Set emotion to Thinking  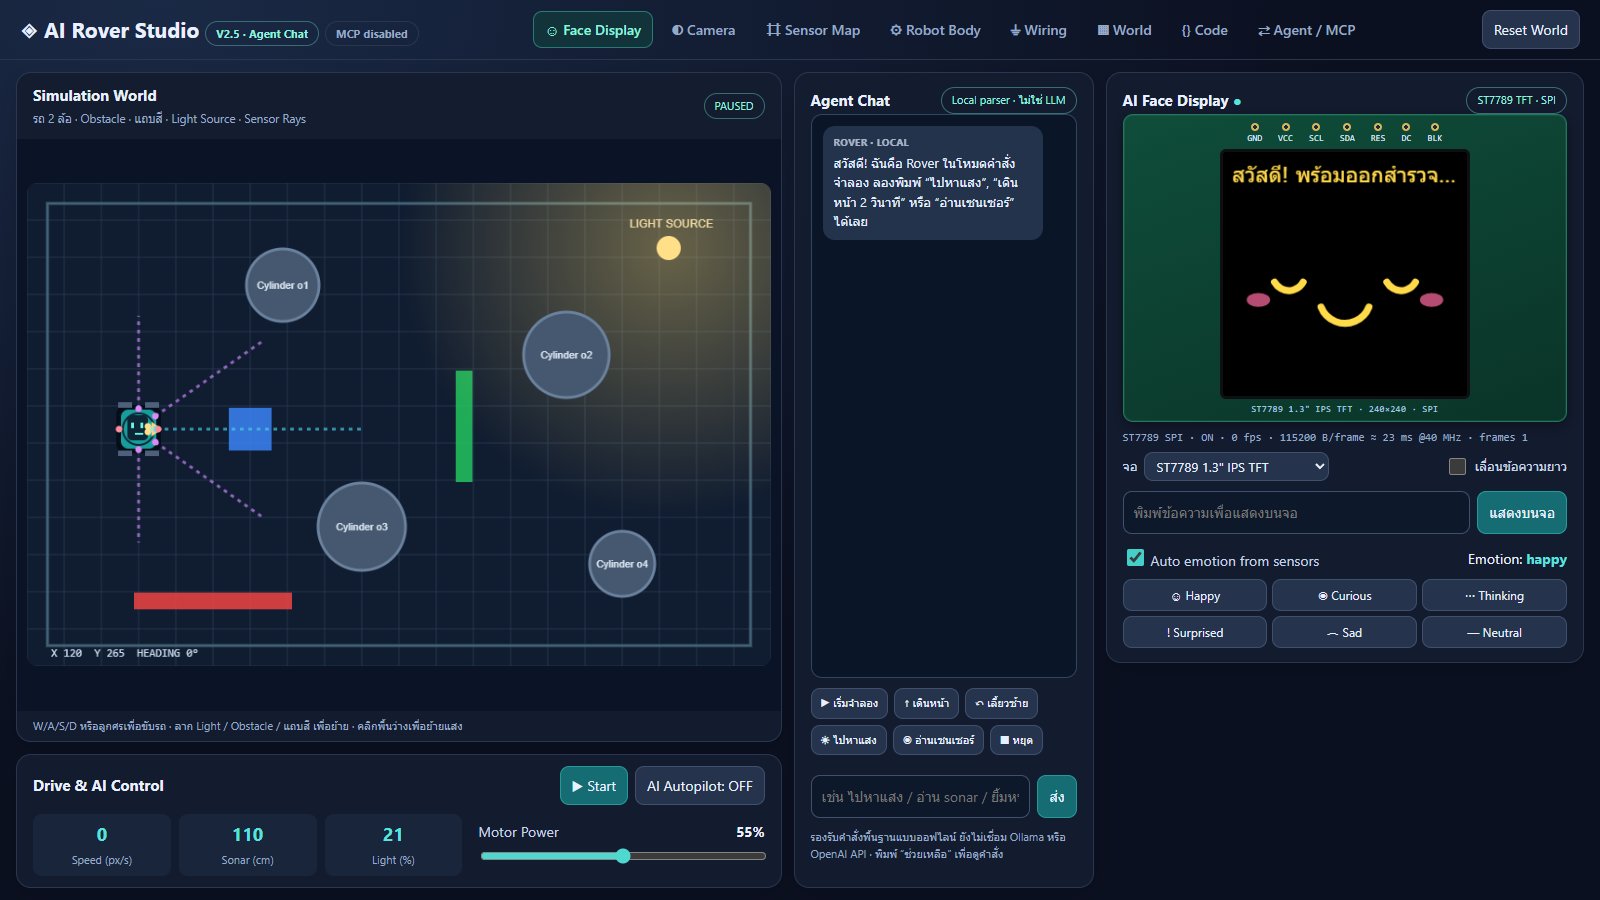(1494, 596)
